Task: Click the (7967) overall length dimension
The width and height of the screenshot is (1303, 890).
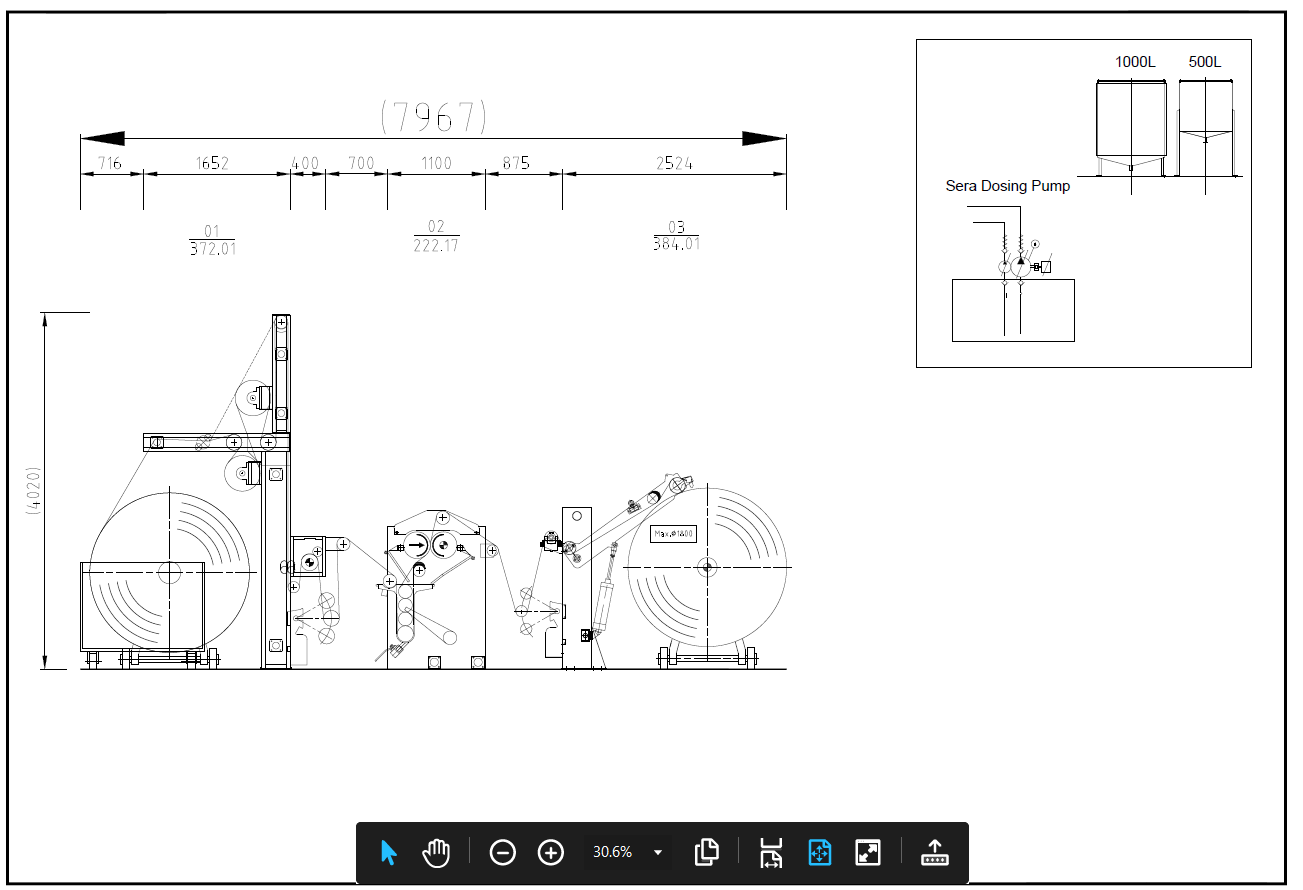Action: click(x=434, y=117)
